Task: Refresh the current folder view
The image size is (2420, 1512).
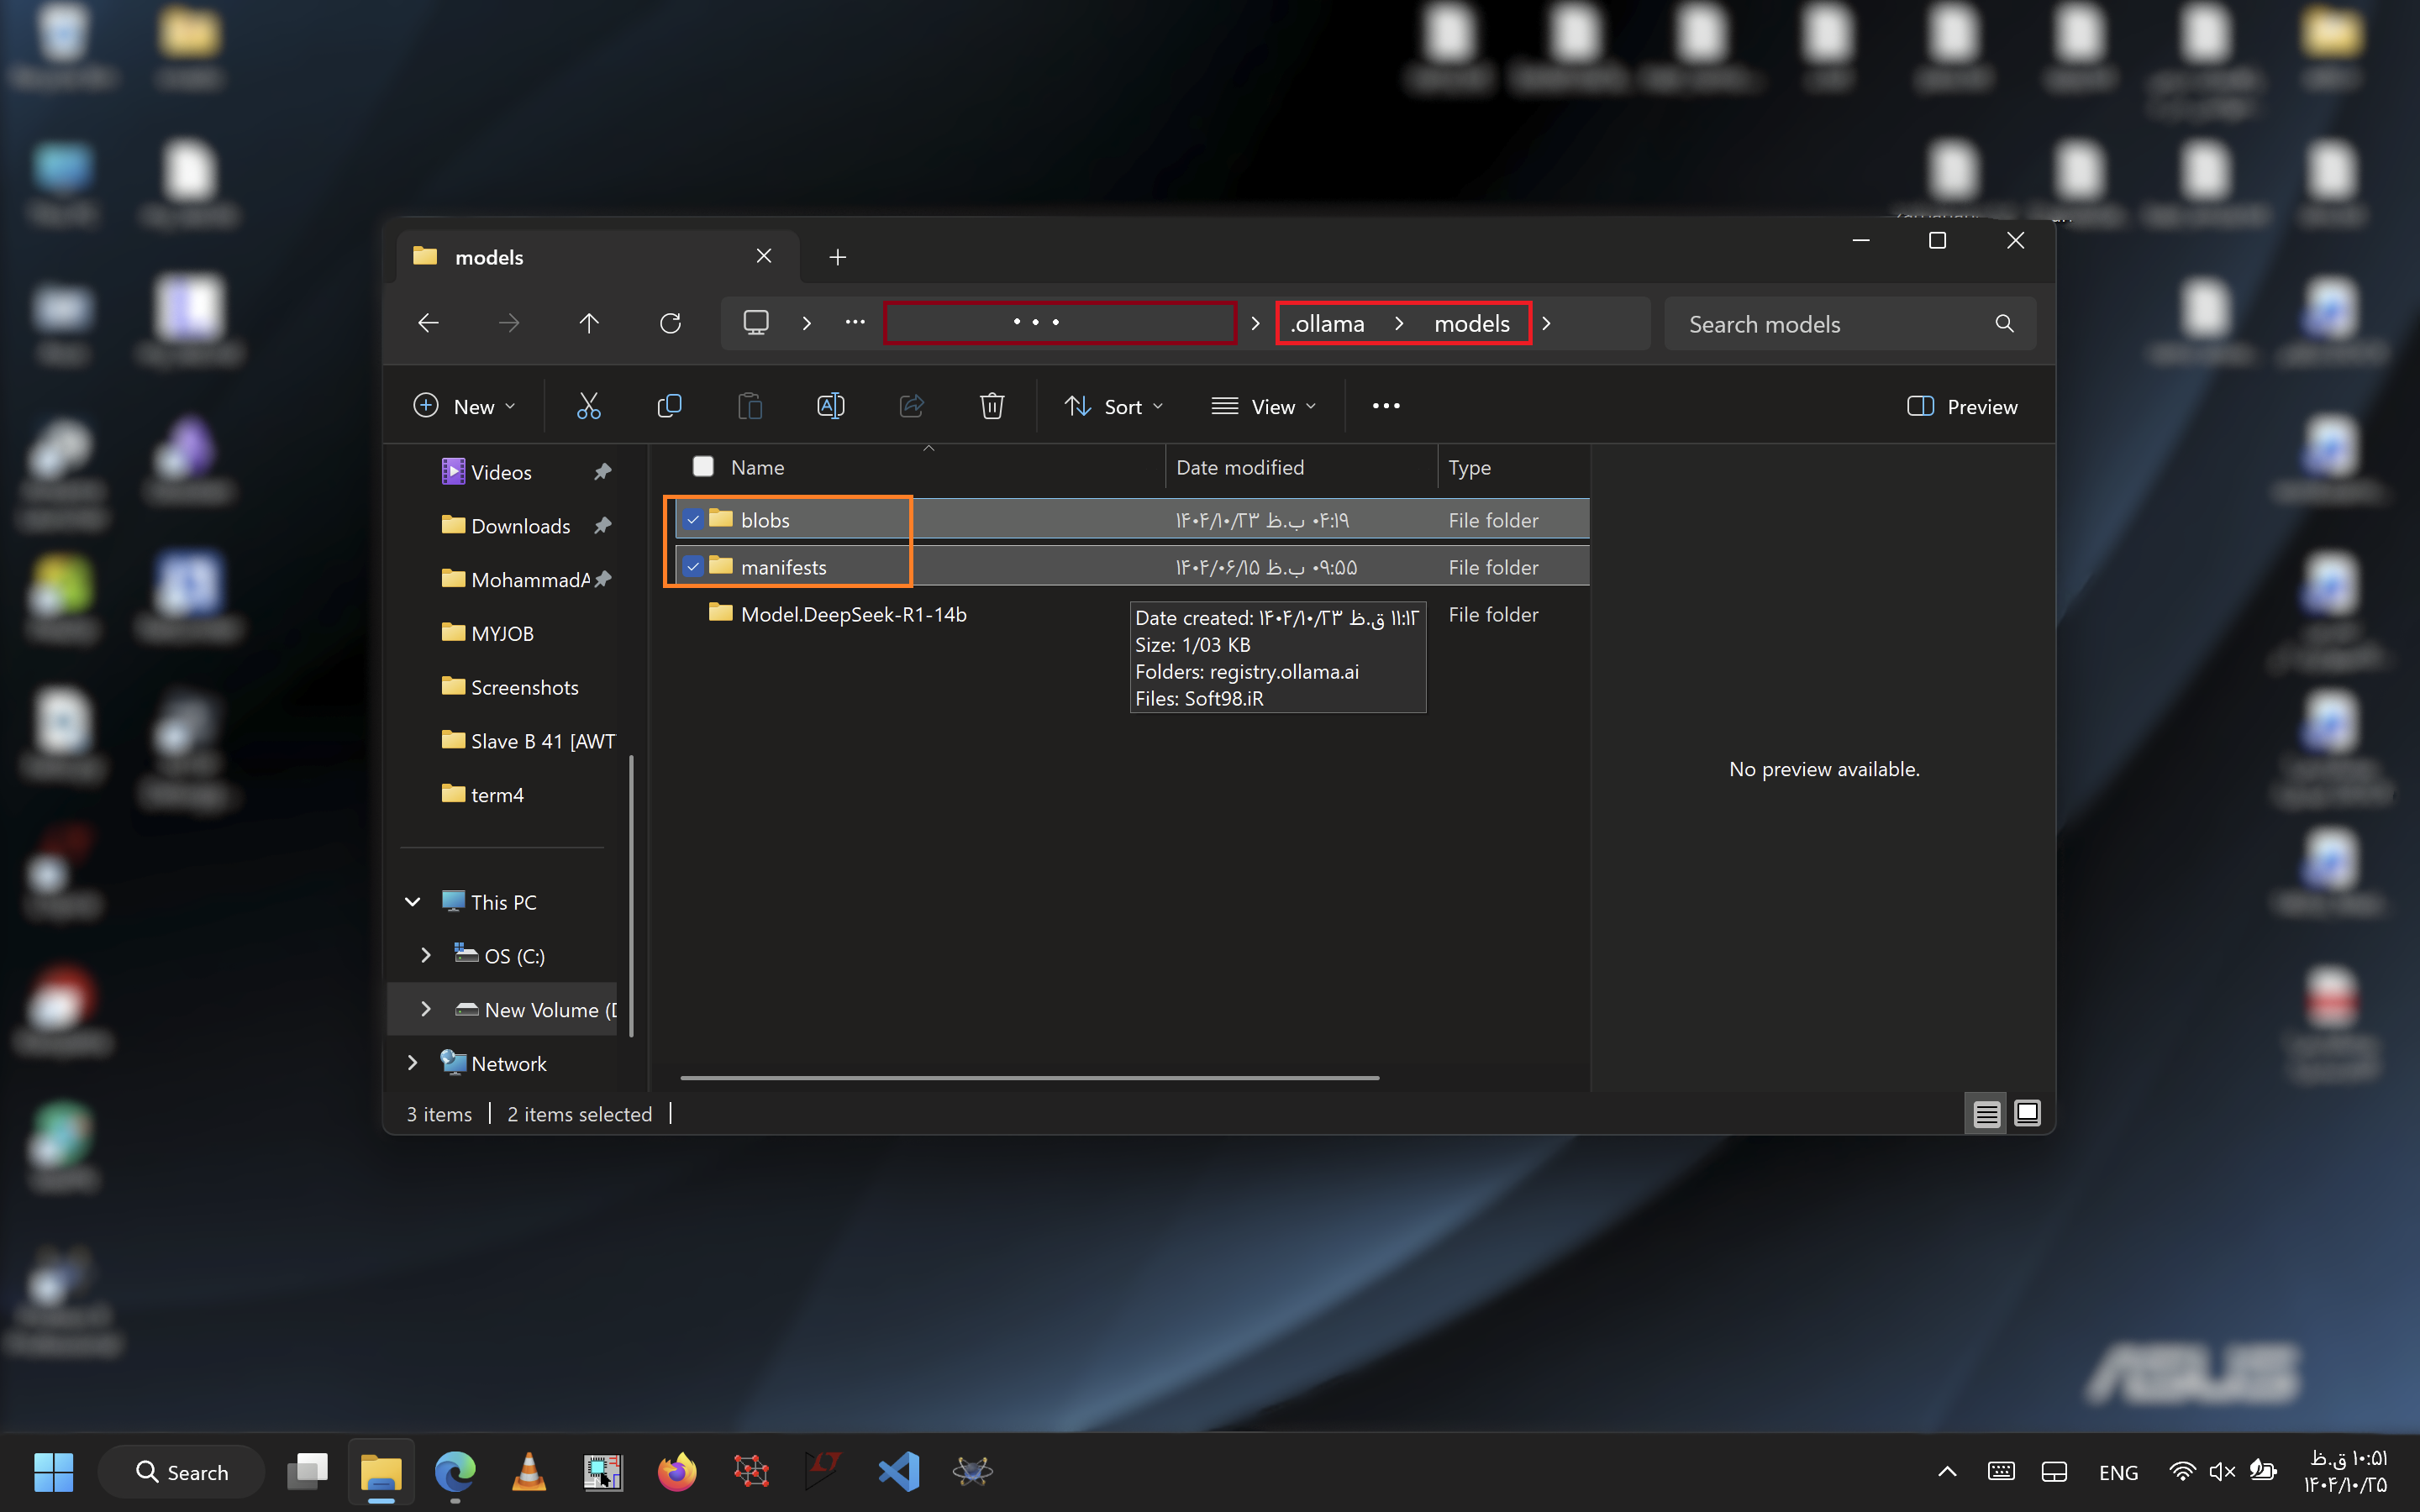Action: pyautogui.click(x=671, y=322)
